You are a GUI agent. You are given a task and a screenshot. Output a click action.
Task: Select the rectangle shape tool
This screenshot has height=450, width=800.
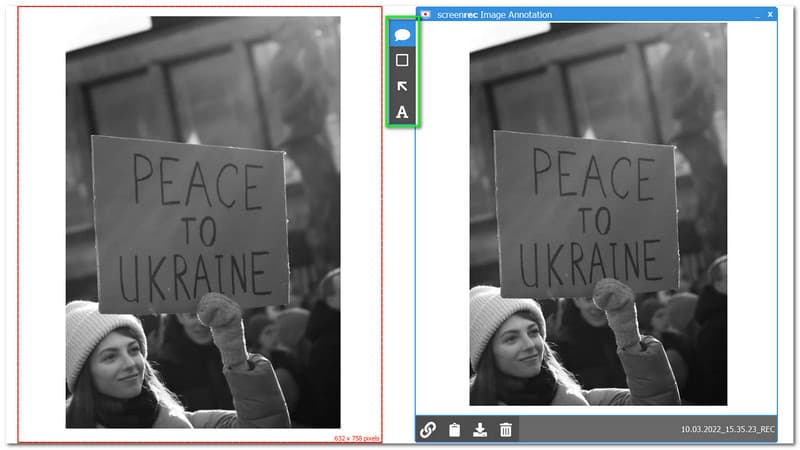click(402, 60)
